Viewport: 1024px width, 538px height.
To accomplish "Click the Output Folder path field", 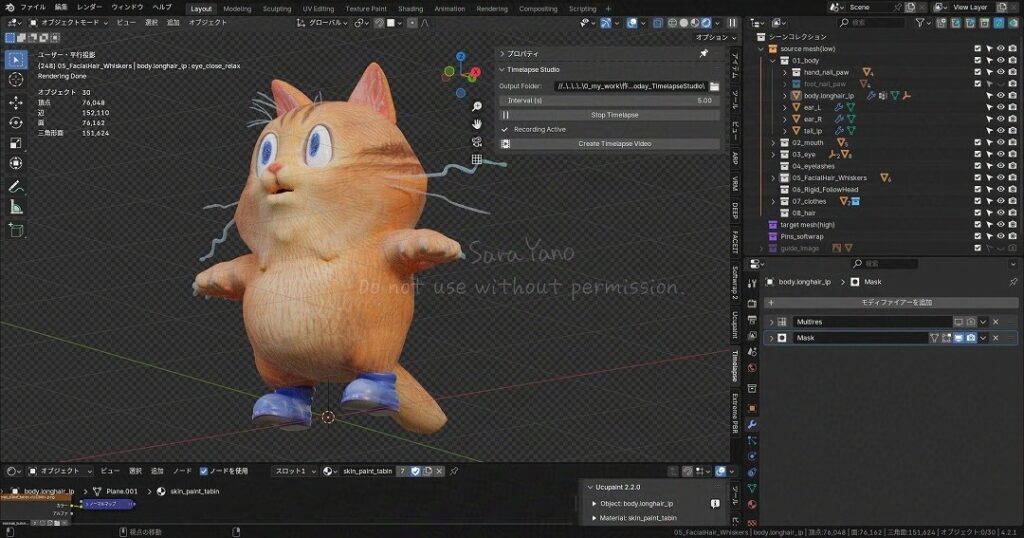I will coord(630,86).
